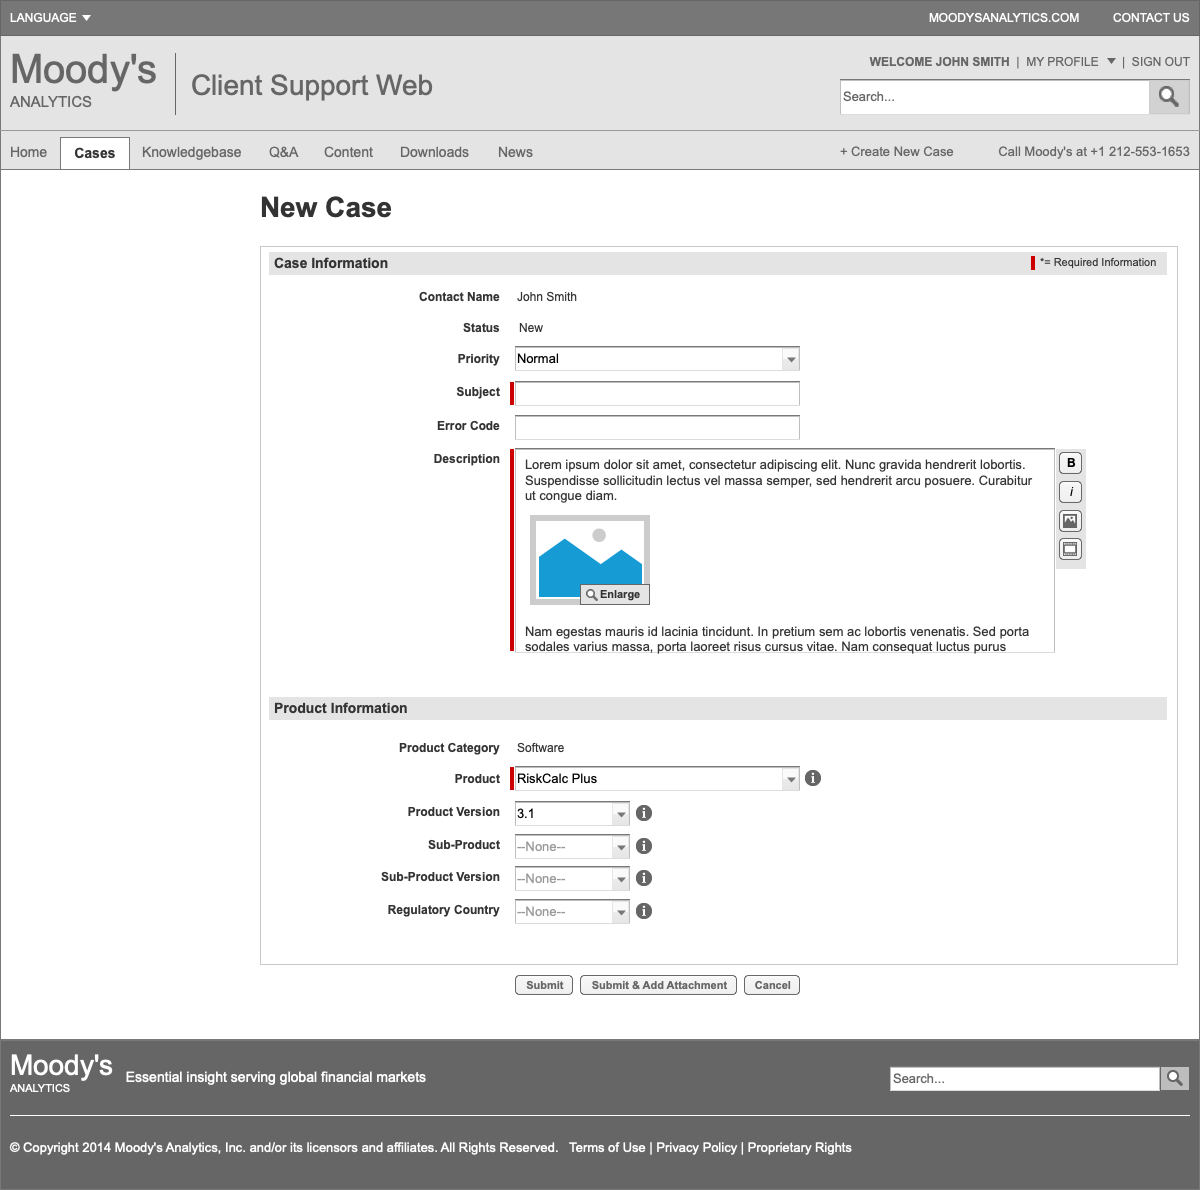Click the info icon beside Regulatory Country
Viewport: 1200px width, 1190px height.
[x=644, y=911]
